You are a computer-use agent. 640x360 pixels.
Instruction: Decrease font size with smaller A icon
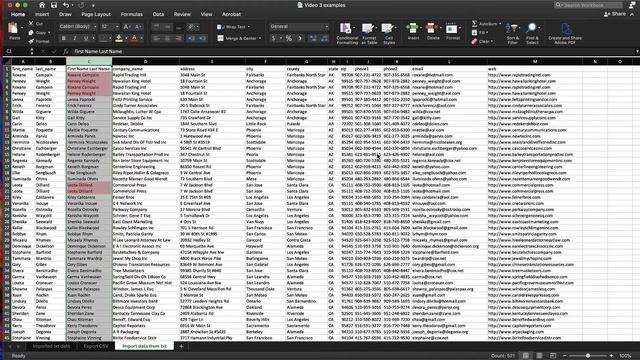click(x=138, y=27)
